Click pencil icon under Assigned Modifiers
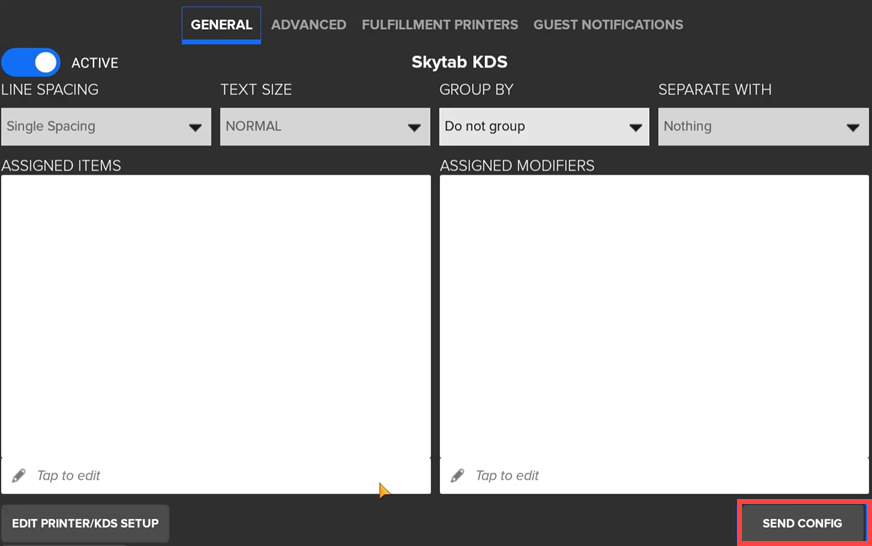Image resolution: width=872 pixels, height=546 pixels. point(458,476)
